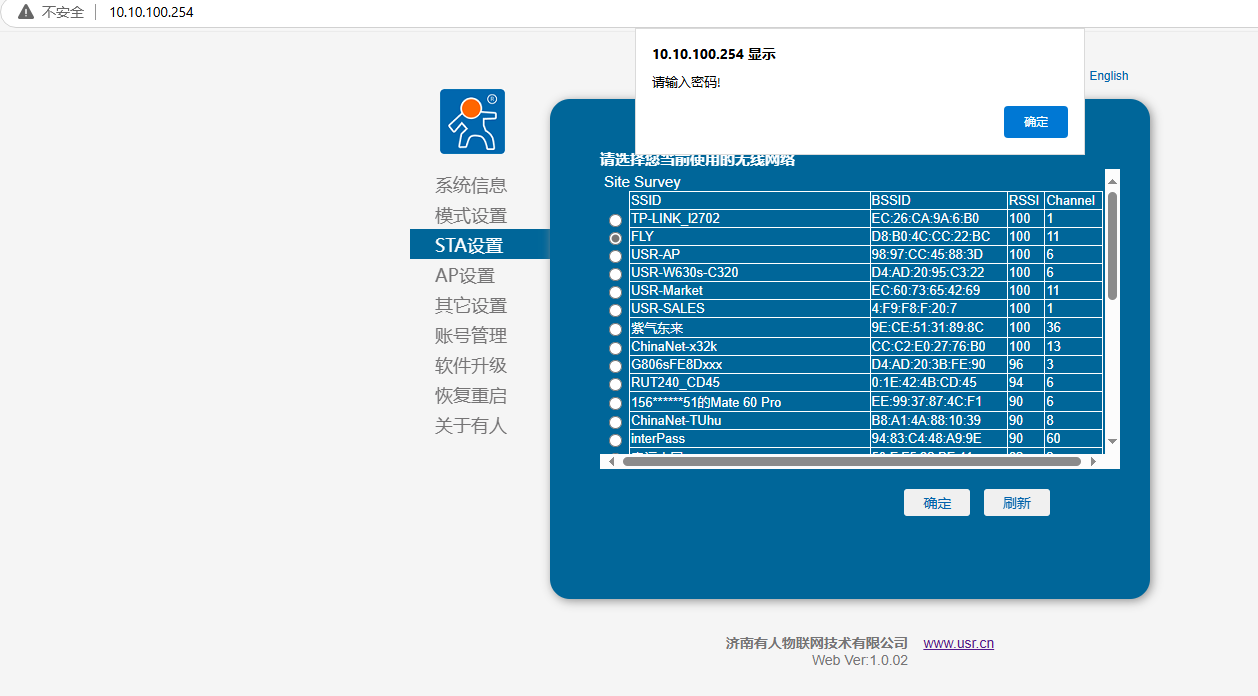Screen dimensions: 1258x696
Task: Select the RUT240_CD45 radio button
Action: click(615, 384)
